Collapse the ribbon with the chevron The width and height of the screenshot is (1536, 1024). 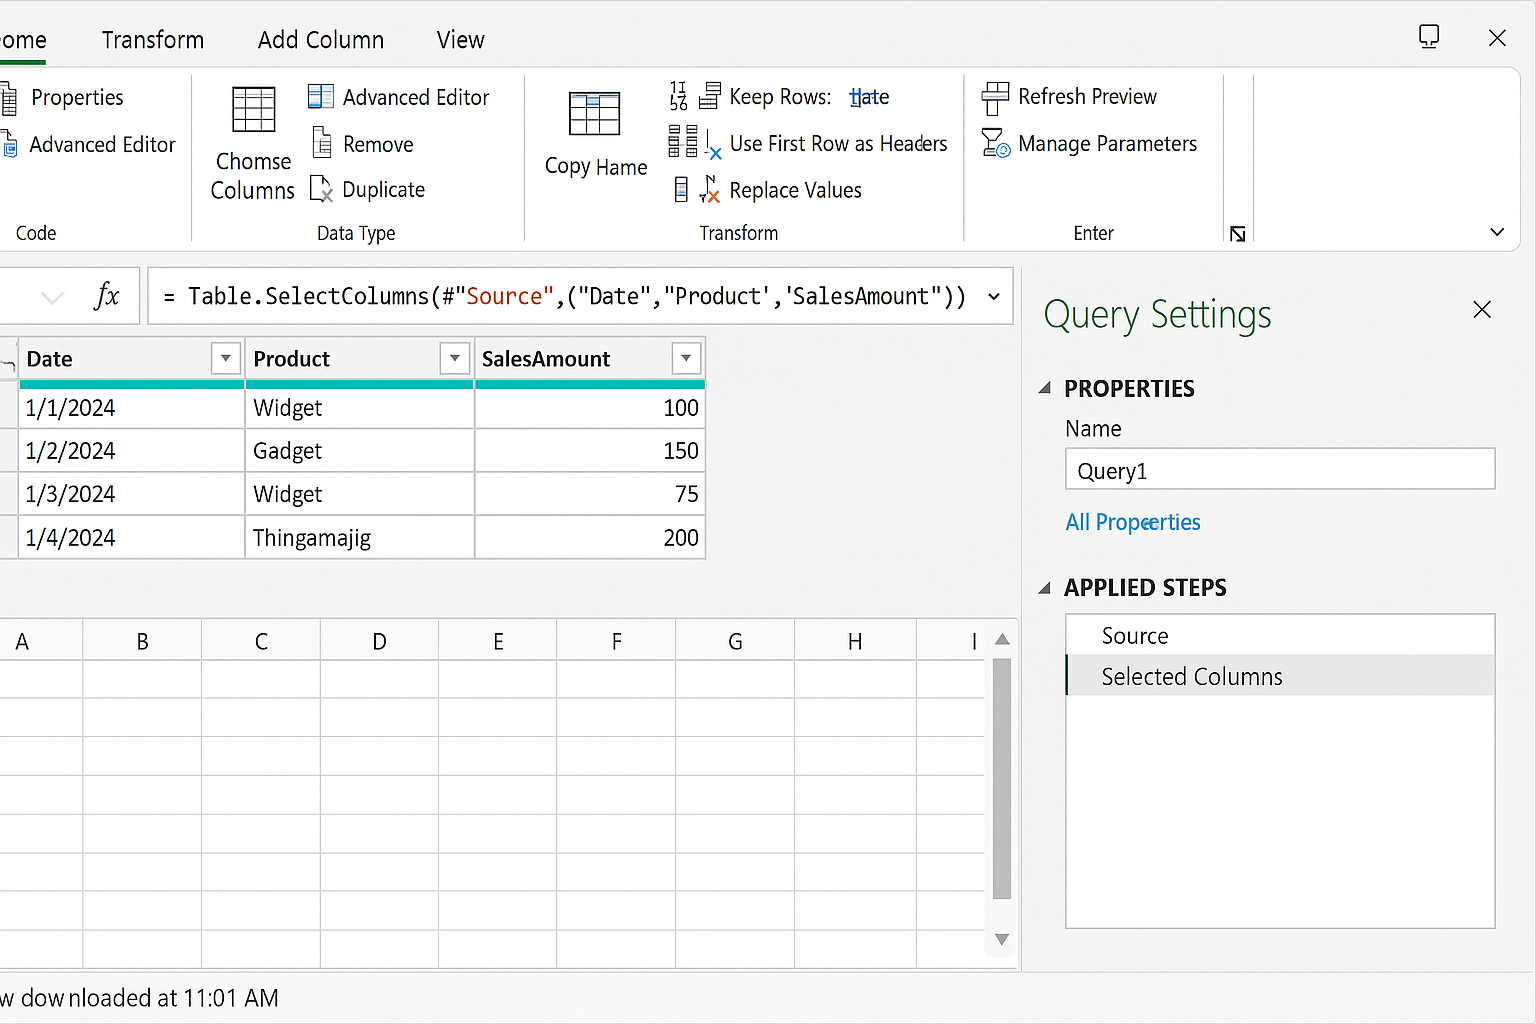click(1497, 232)
